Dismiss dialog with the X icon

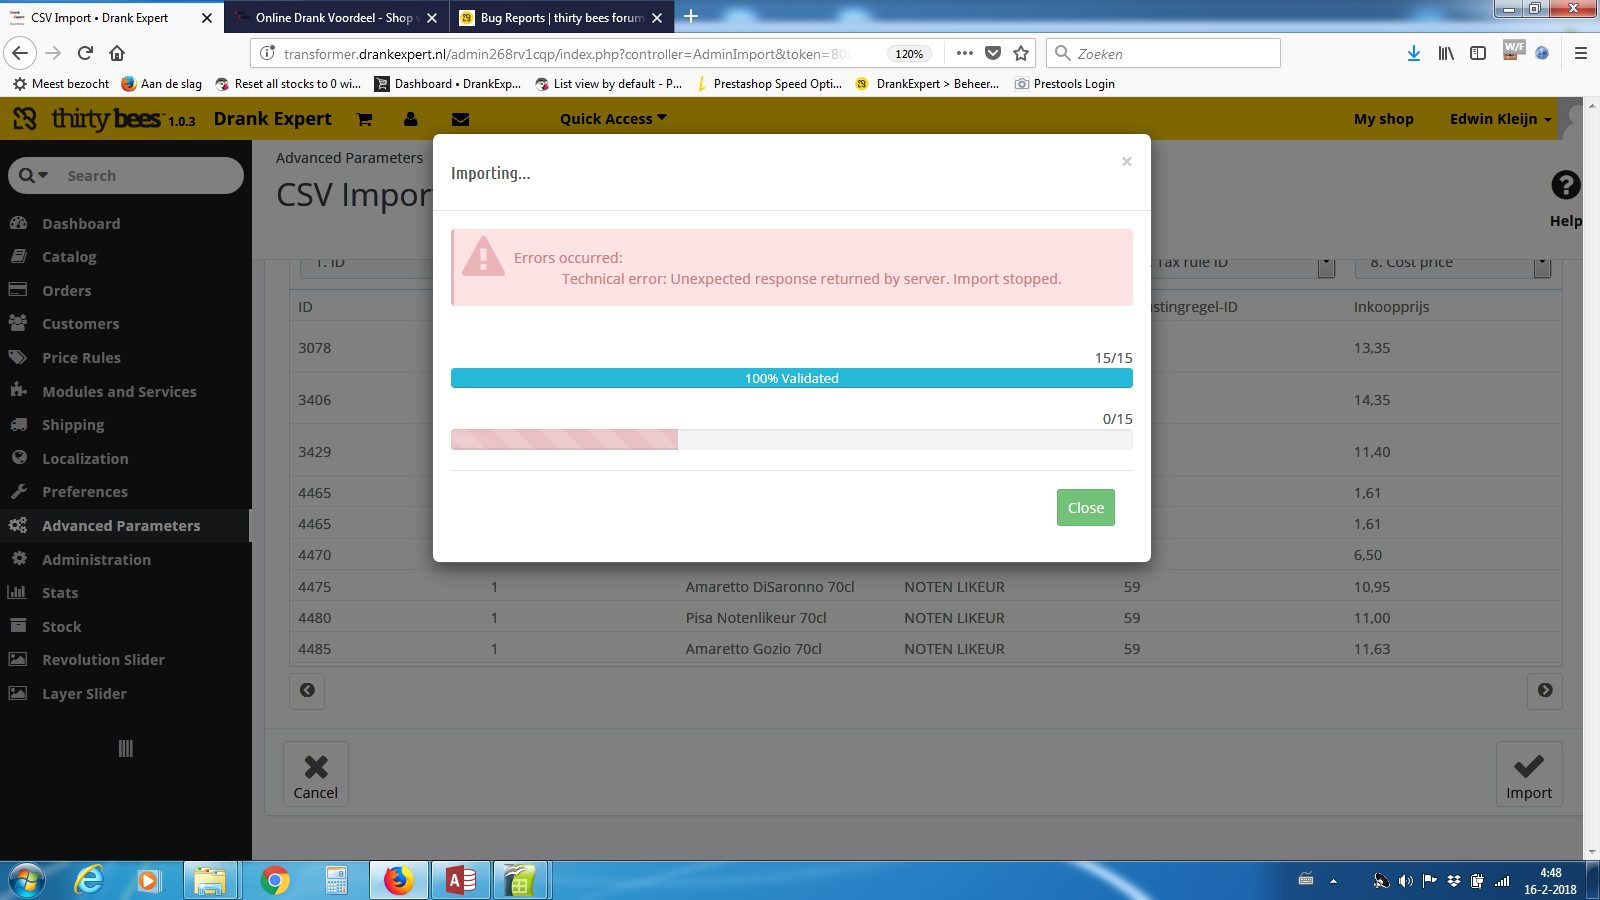(1127, 161)
